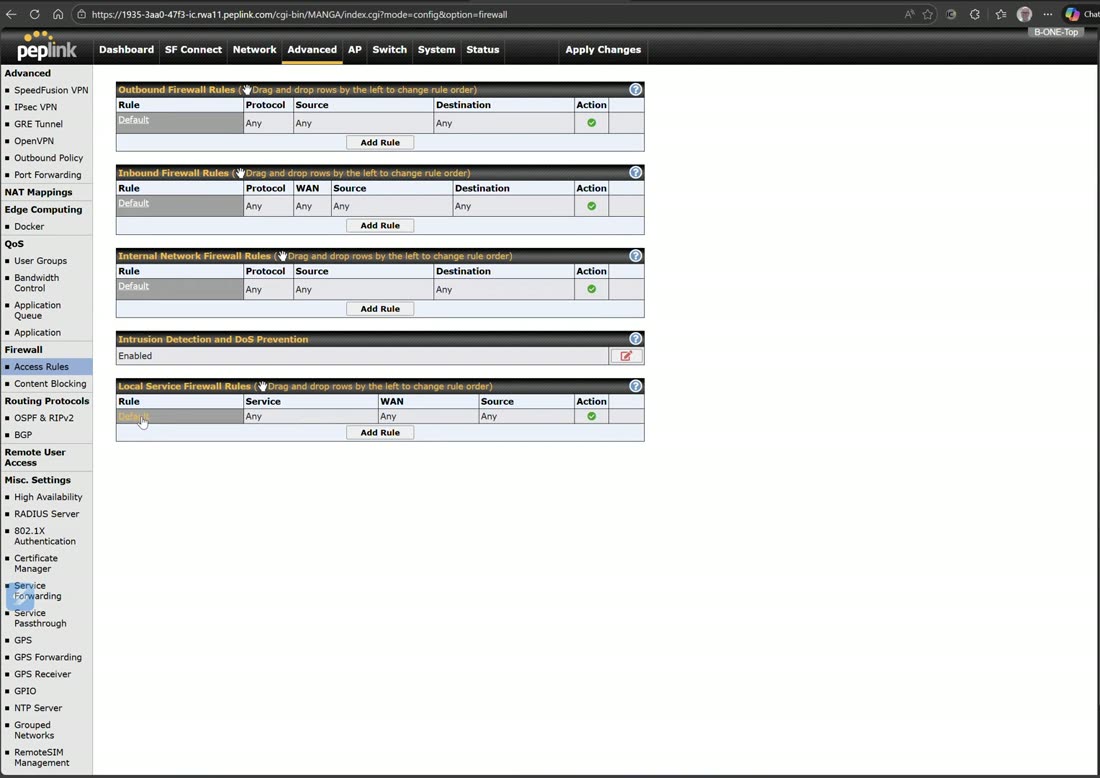Open Content Blocking page
The width and height of the screenshot is (1100, 778).
pos(51,384)
